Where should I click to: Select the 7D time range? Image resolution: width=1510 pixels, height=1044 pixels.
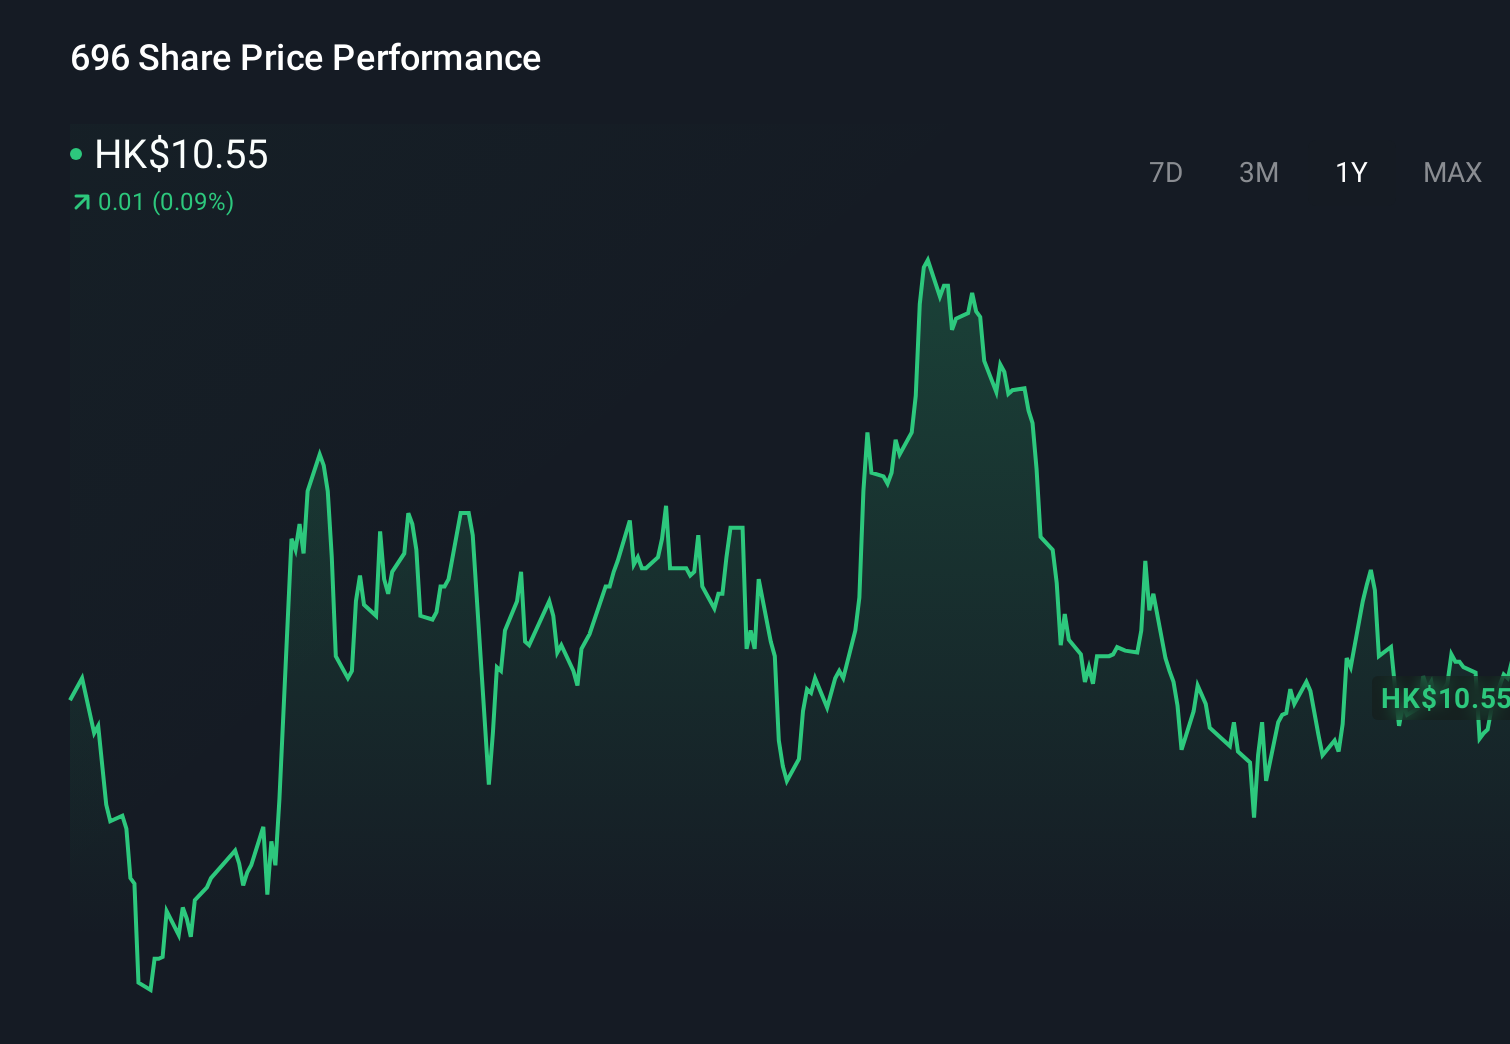[x=1167, y=172]
